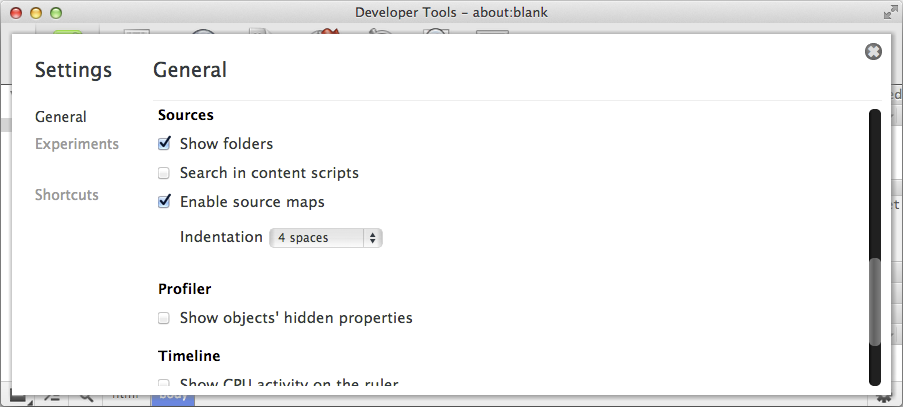Screen dimensions: 903x407
Task: Enter full screen using title bar arrows
Action: (890, 13)
